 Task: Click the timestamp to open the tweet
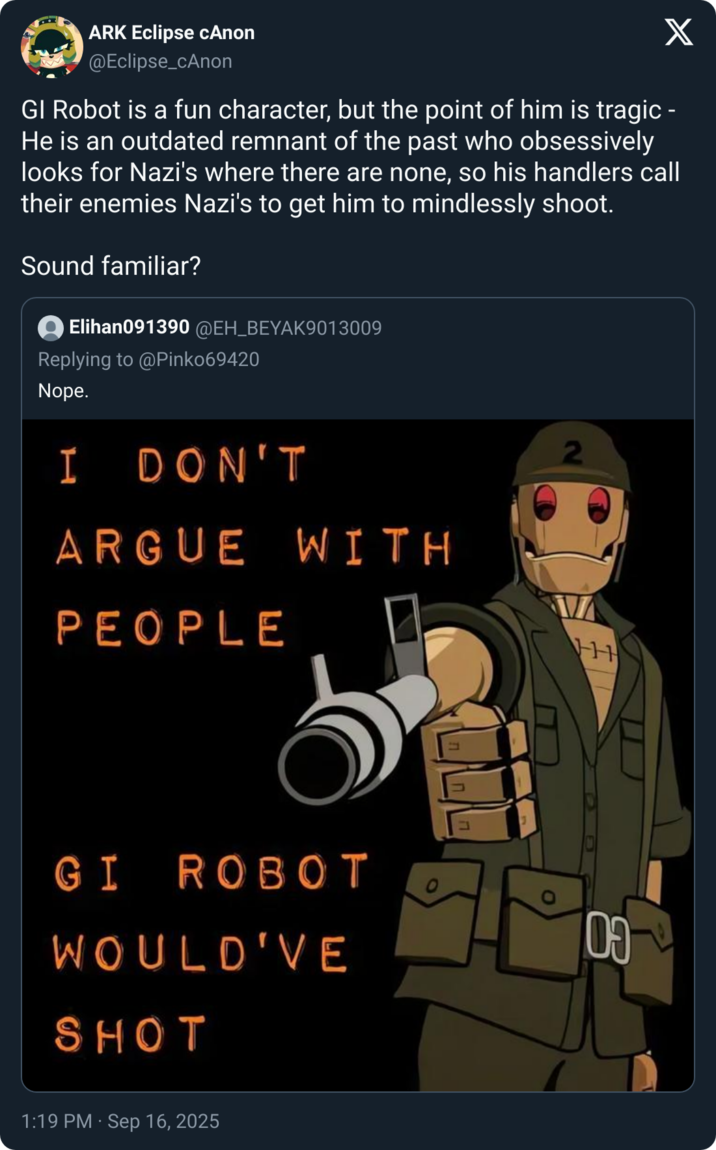(58, 1122)
